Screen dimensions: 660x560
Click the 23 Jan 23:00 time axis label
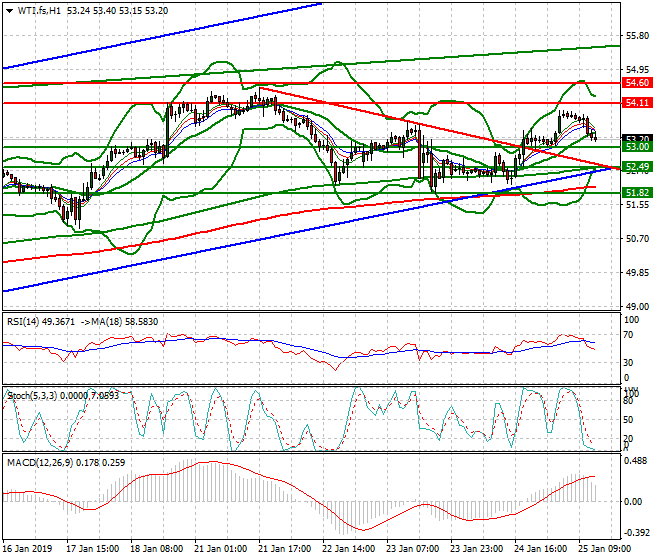476,549
